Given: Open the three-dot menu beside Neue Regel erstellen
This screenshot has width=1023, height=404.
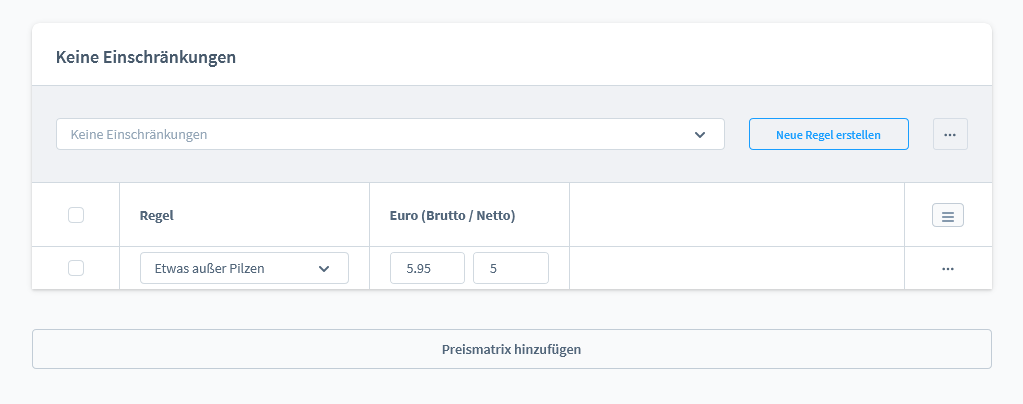Looking at the screenshot, I should pyautogui.click(x=950, y=134).
